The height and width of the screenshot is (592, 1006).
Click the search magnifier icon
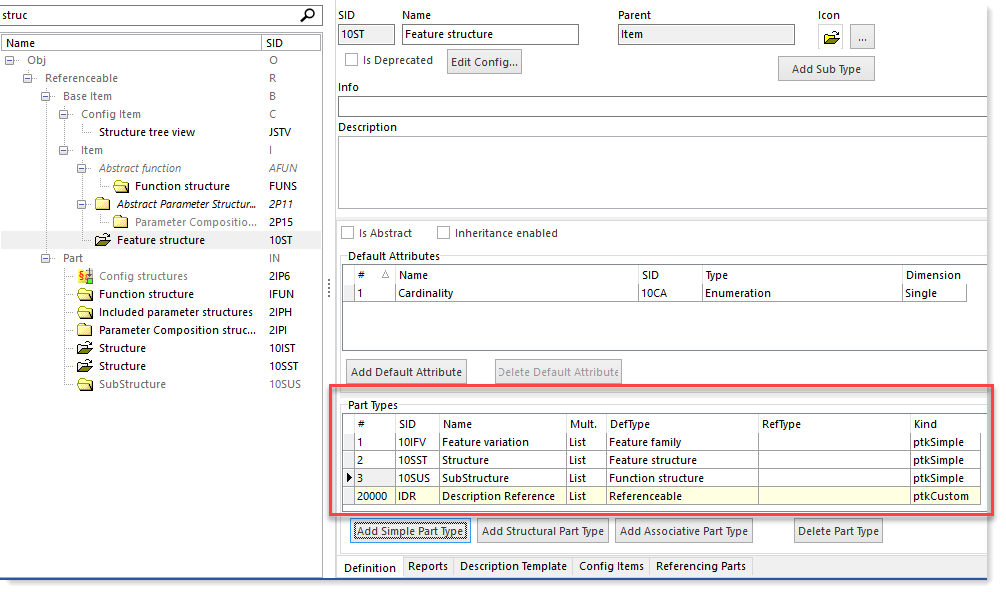(310, 16)
